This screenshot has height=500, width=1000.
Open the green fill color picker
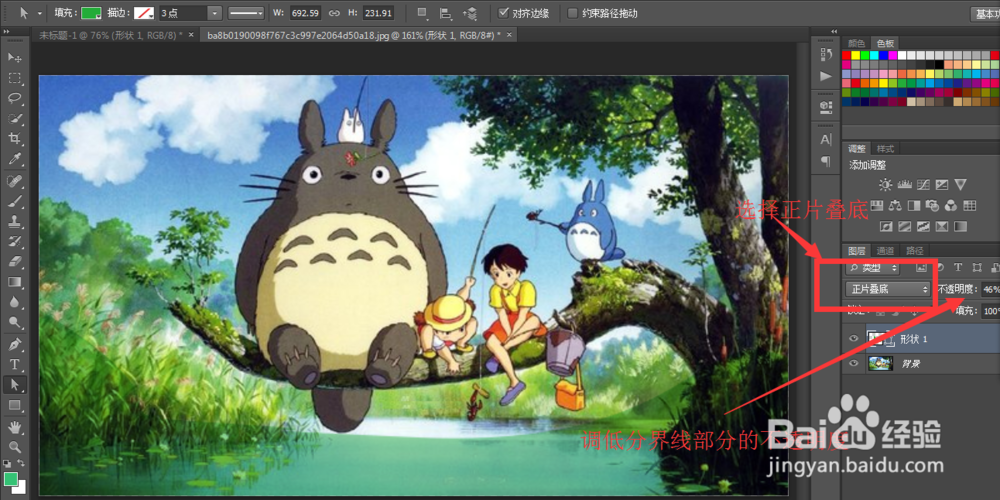click(91, 13)
